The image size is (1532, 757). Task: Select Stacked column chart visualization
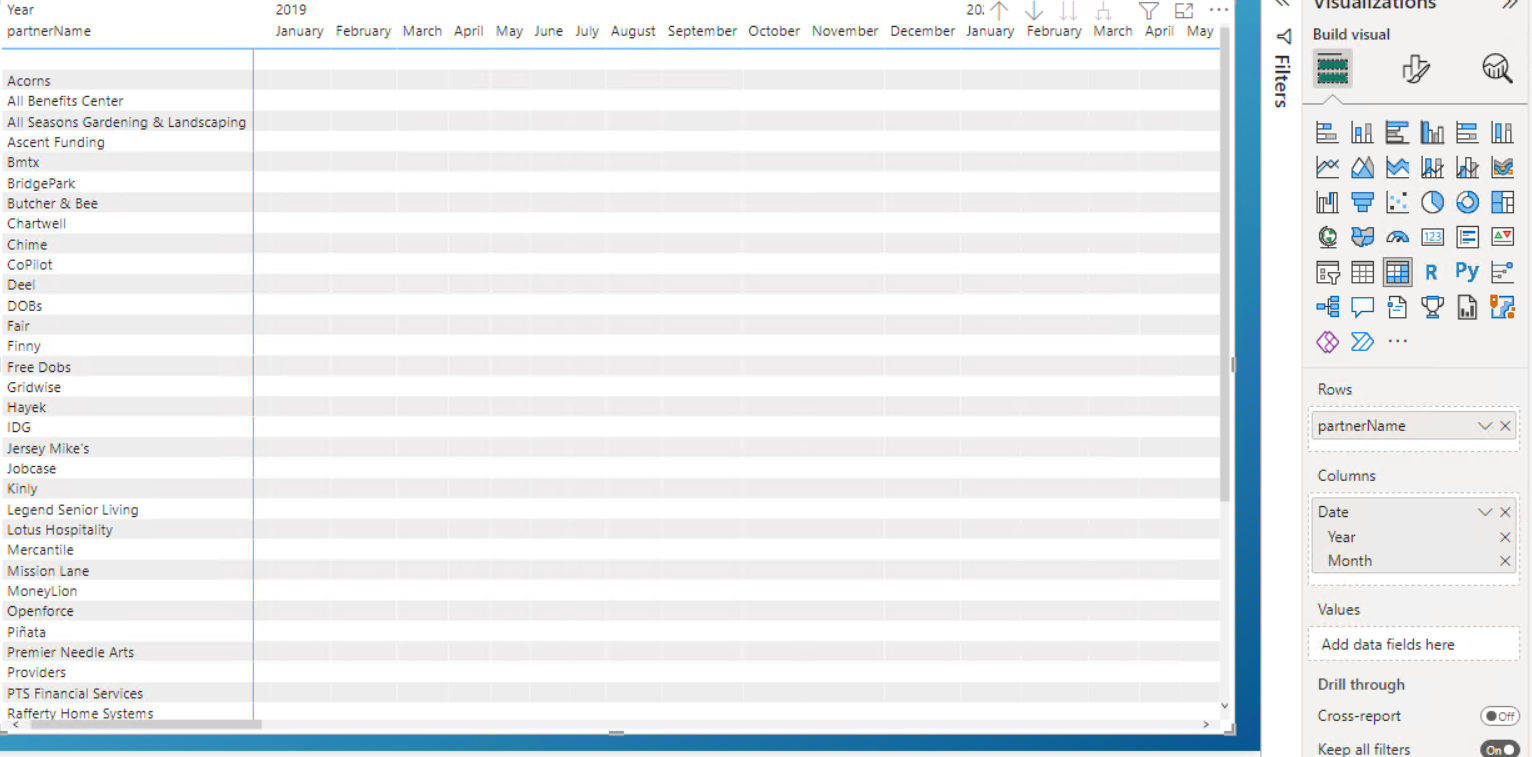(x=1362, y=132)
